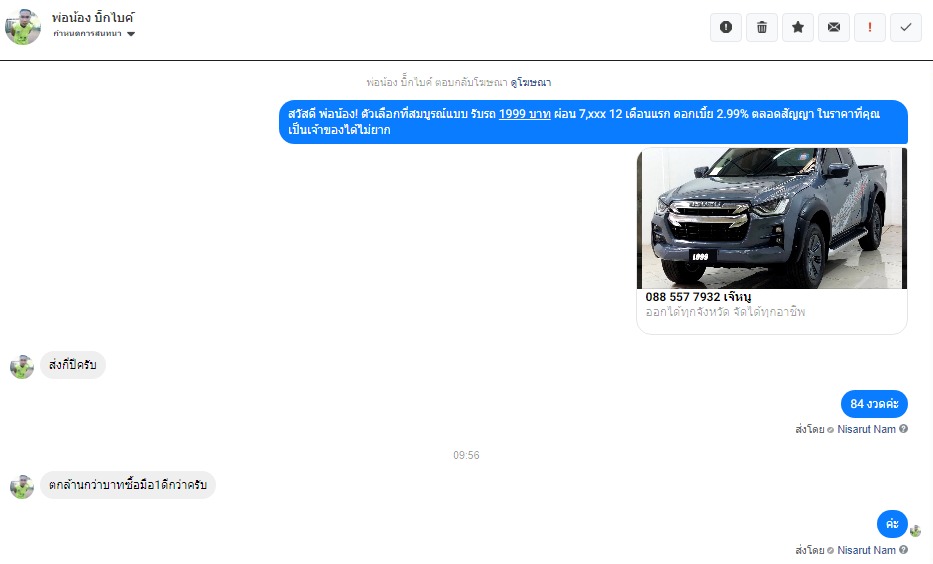Mark conversation done with checkmark icon

[x=906, y=27]
